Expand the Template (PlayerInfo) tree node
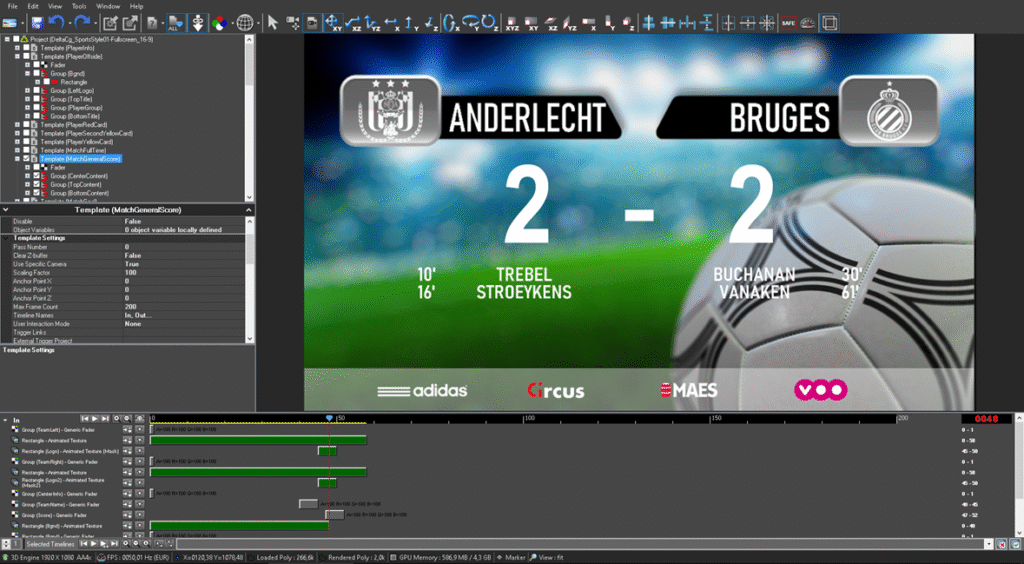Screen dimensions: 1024x564 (18, 47)
